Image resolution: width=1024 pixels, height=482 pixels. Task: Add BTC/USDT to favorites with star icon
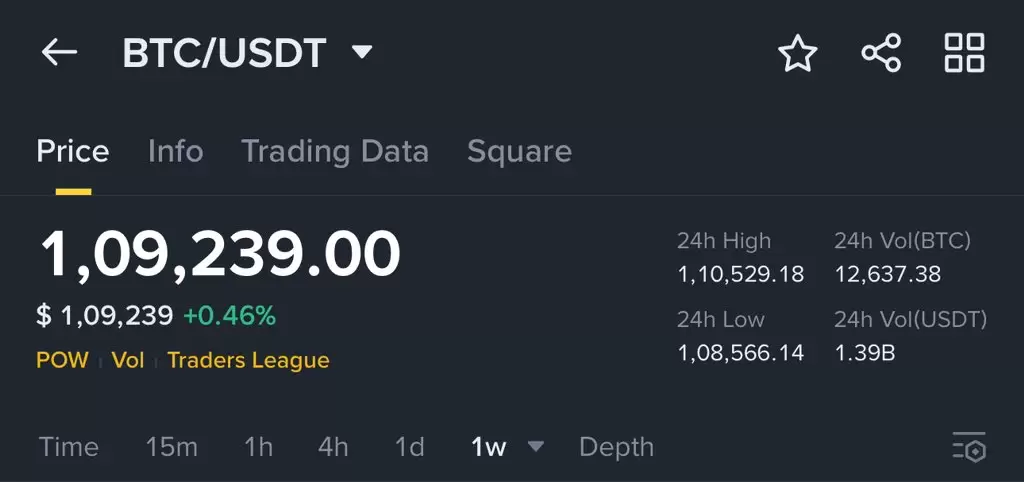tap(797, 53)
